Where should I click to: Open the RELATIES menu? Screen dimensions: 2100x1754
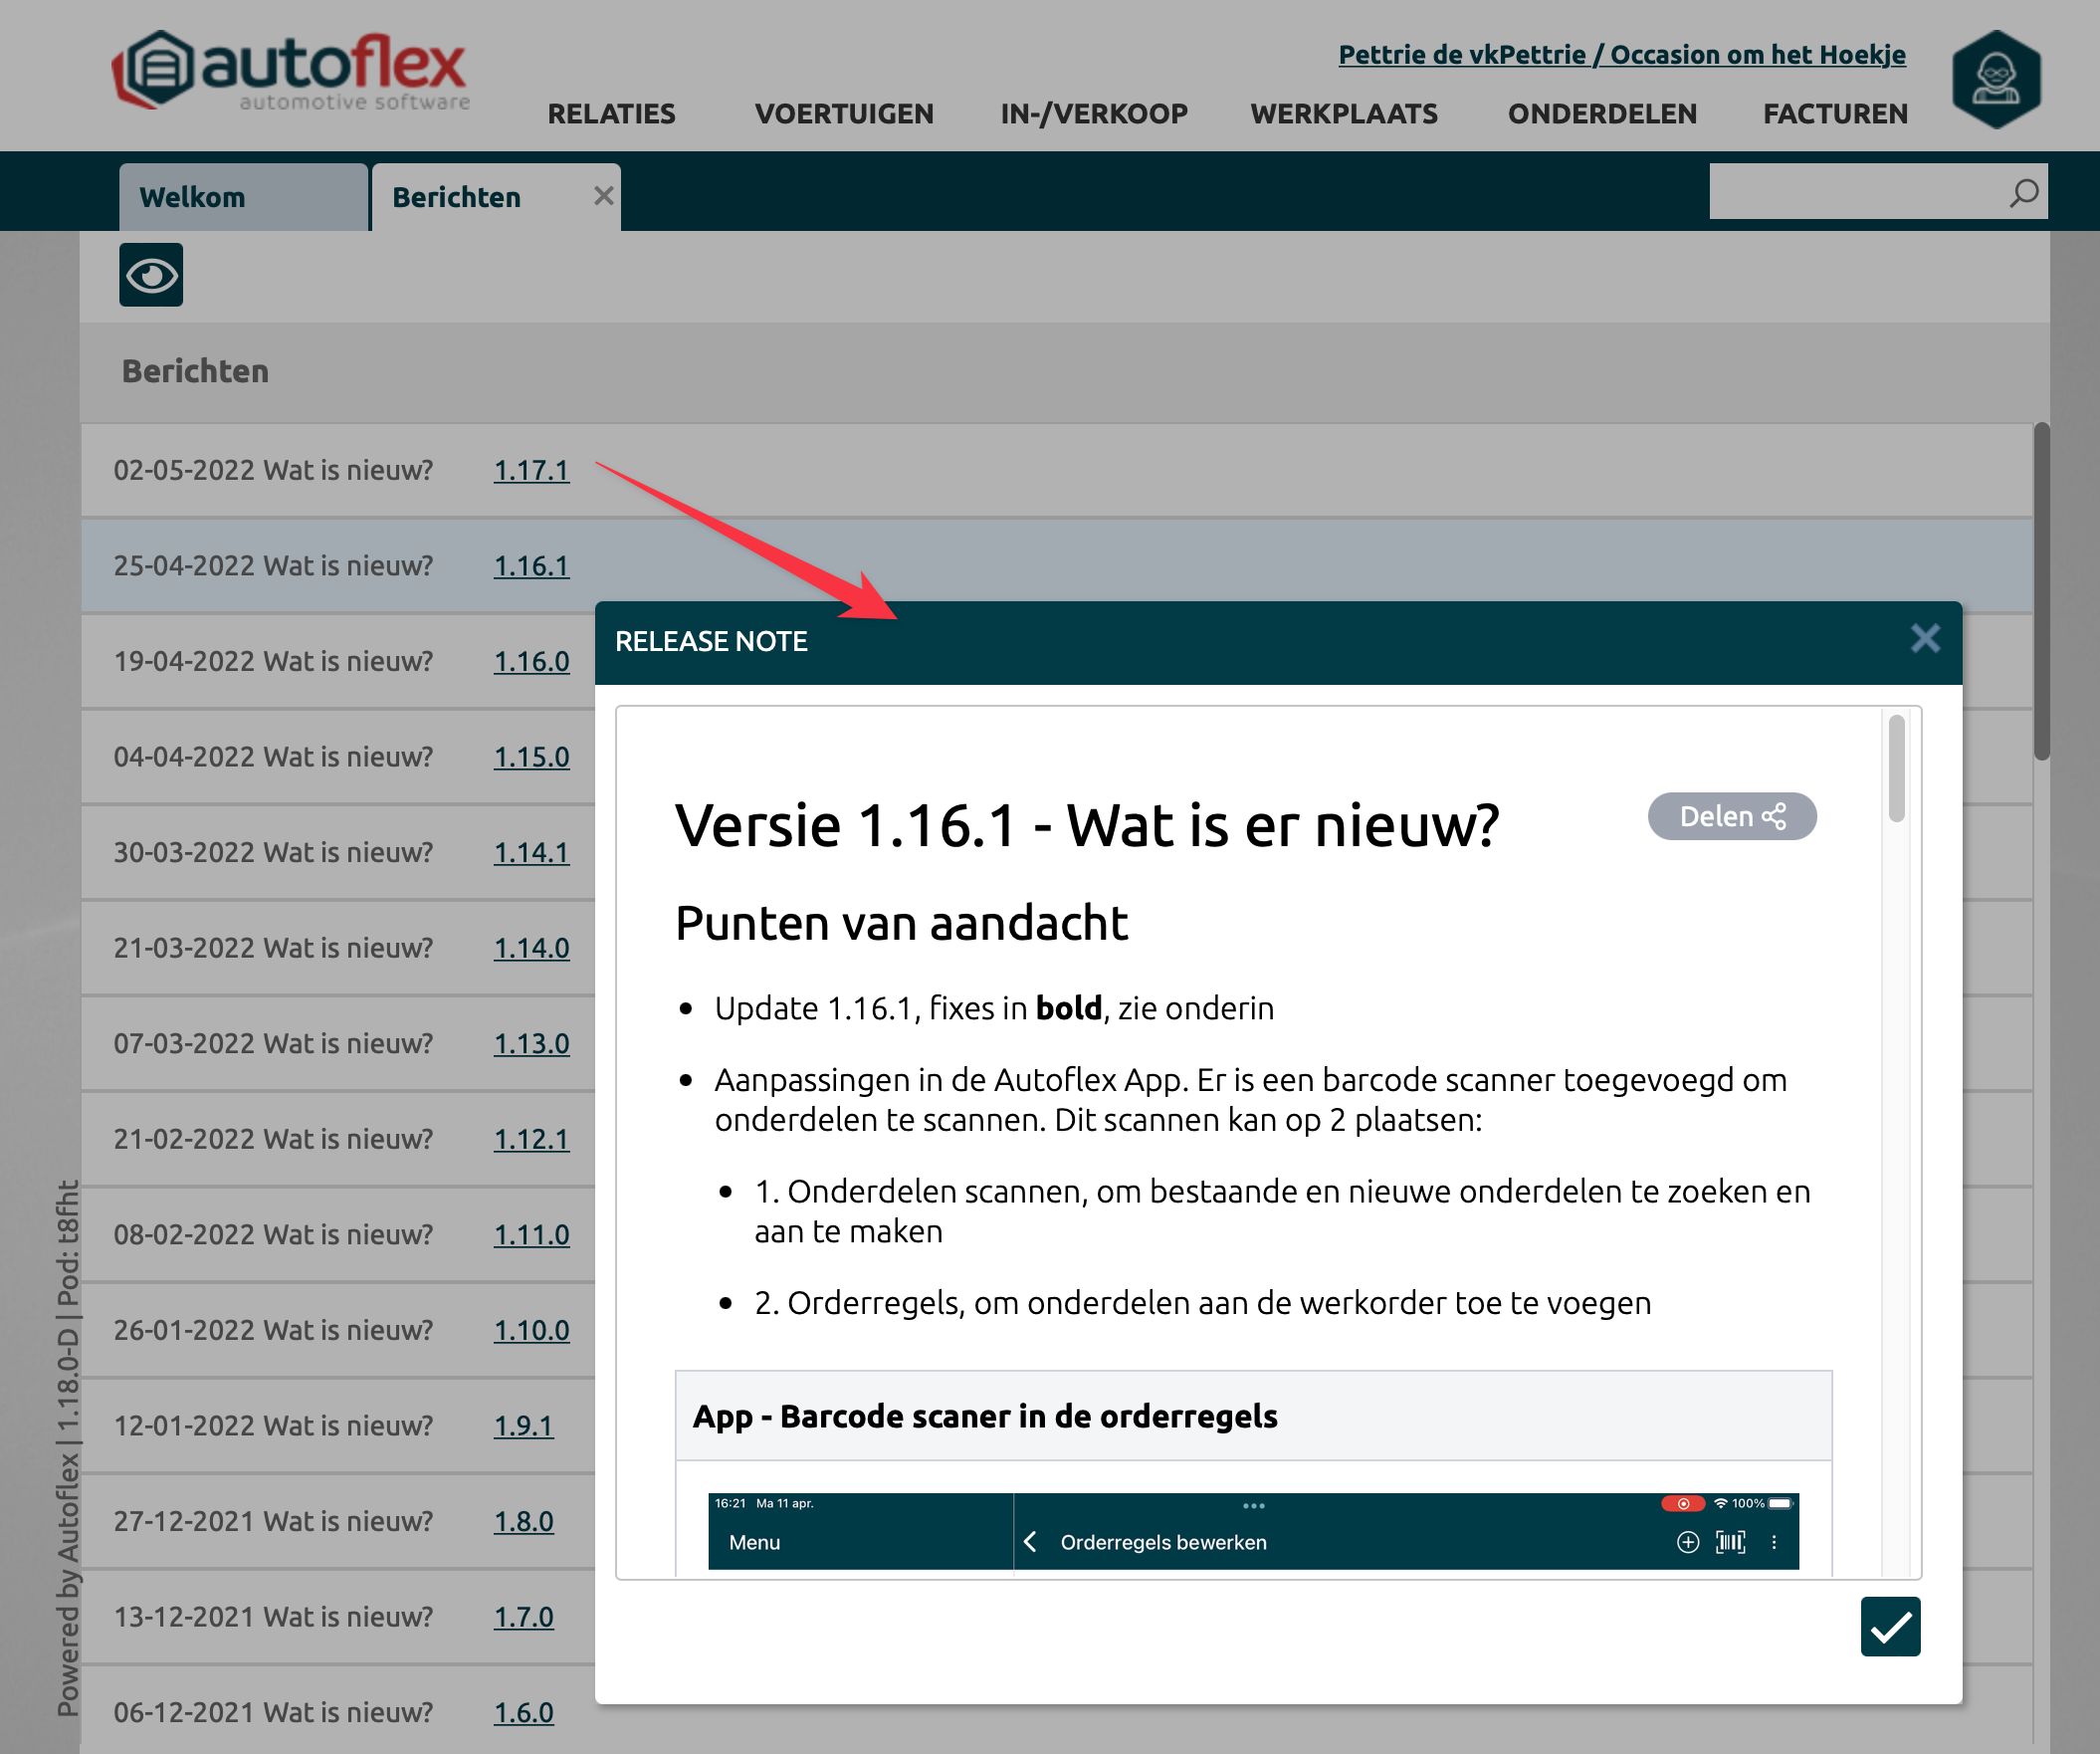pyautogui.click(x=611, y=114)
